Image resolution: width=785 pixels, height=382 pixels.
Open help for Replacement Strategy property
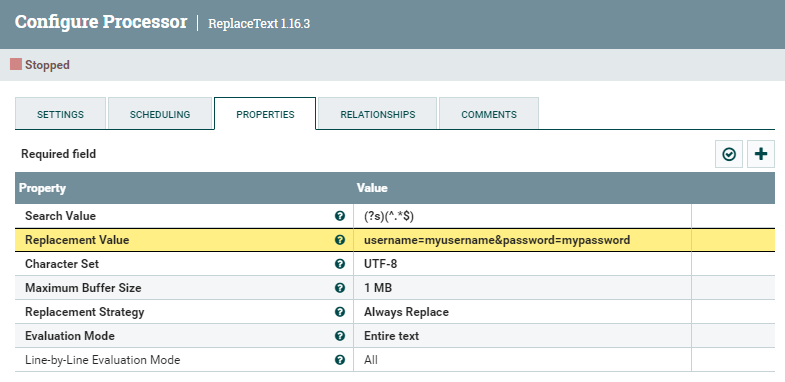(340, 312)
